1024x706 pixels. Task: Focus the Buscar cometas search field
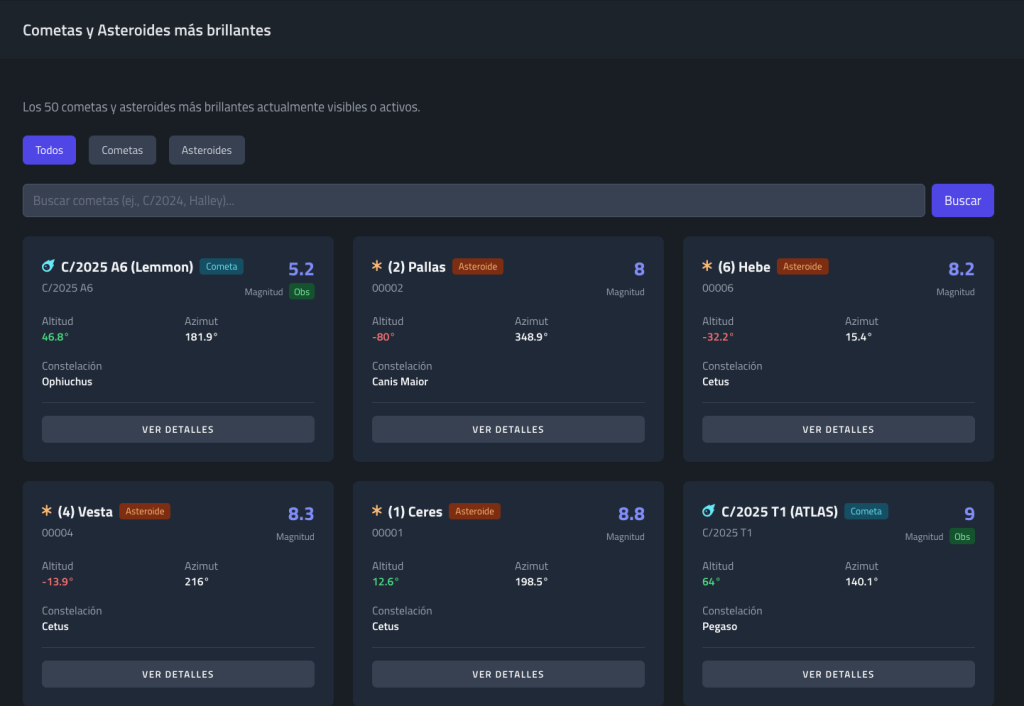473,201
